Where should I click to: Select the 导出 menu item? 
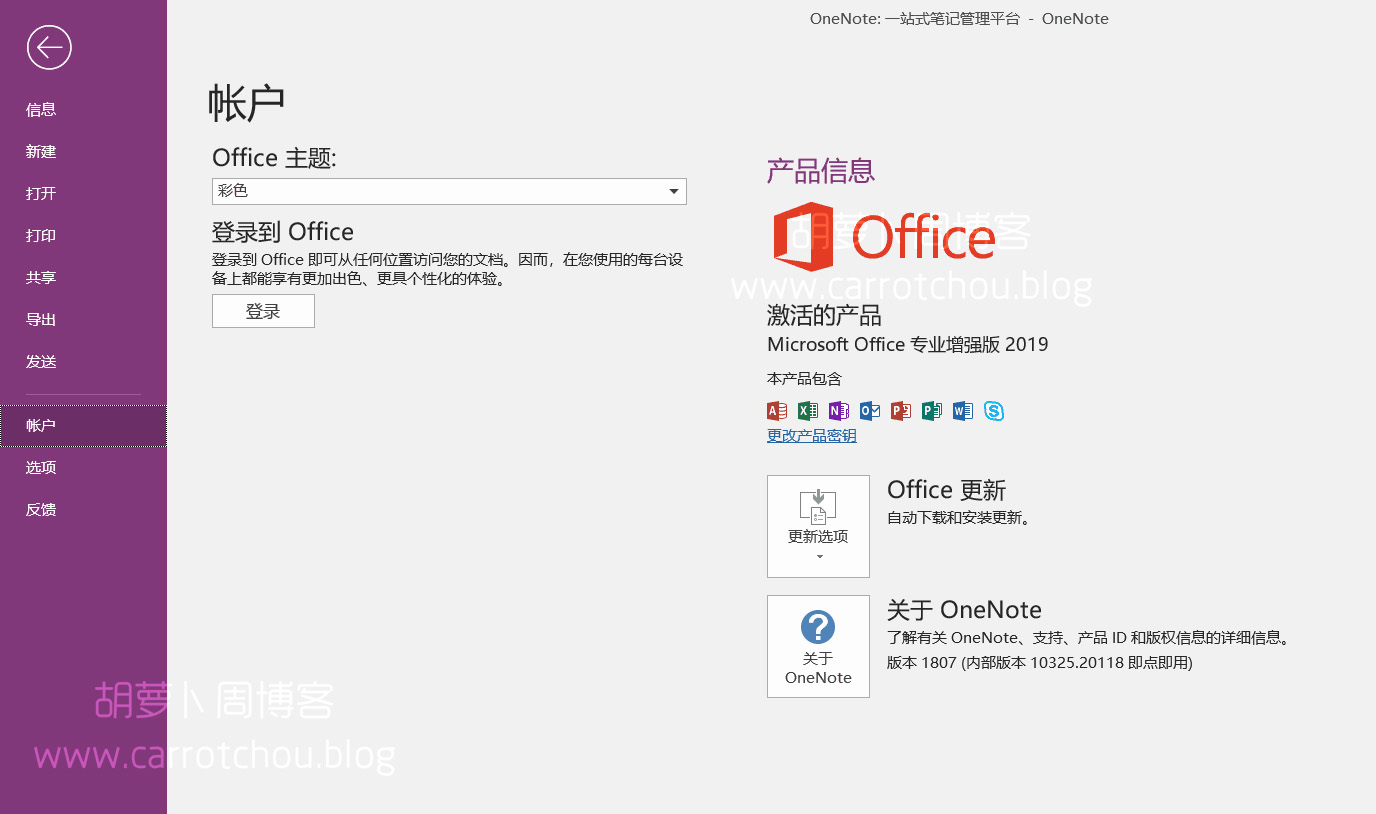83,320
